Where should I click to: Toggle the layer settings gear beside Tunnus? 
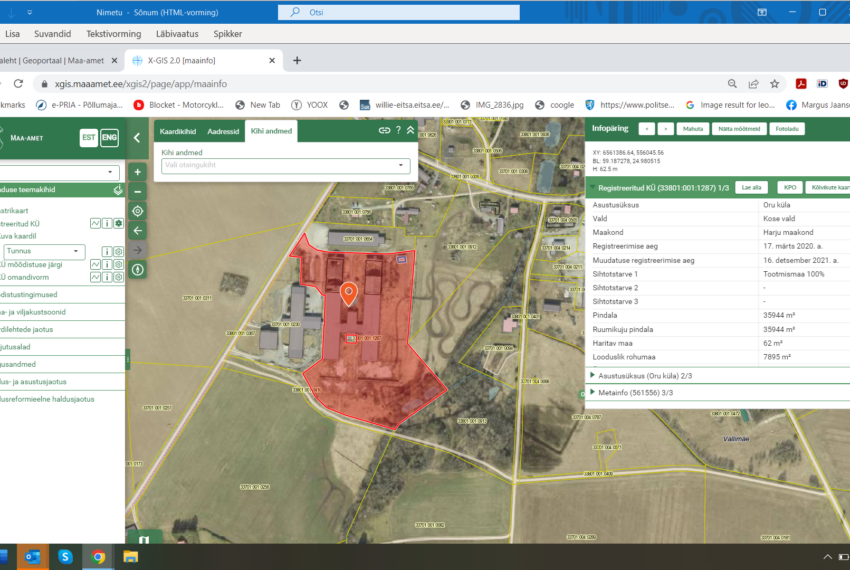[118, 251]
